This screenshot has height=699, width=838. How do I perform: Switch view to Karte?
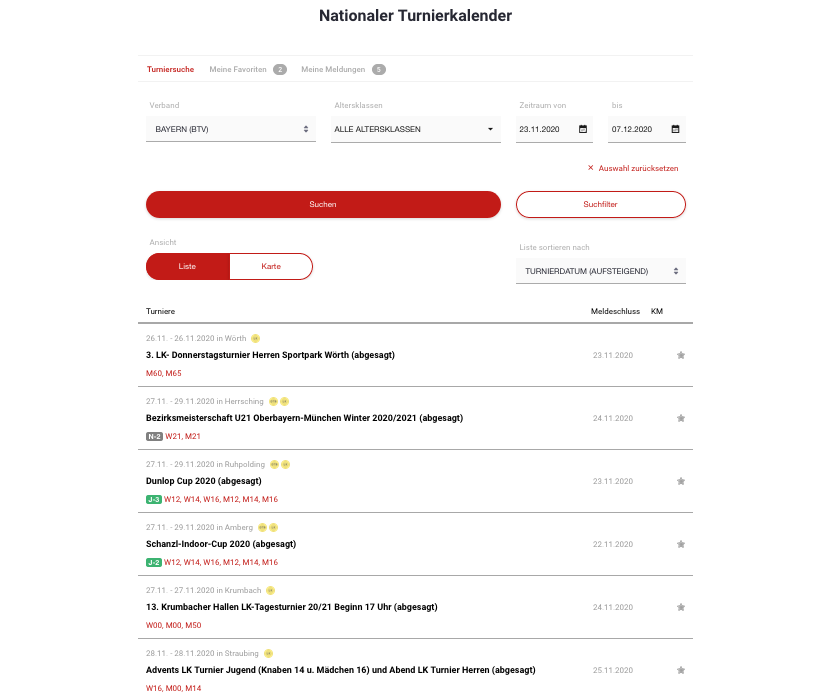(271, 267)
